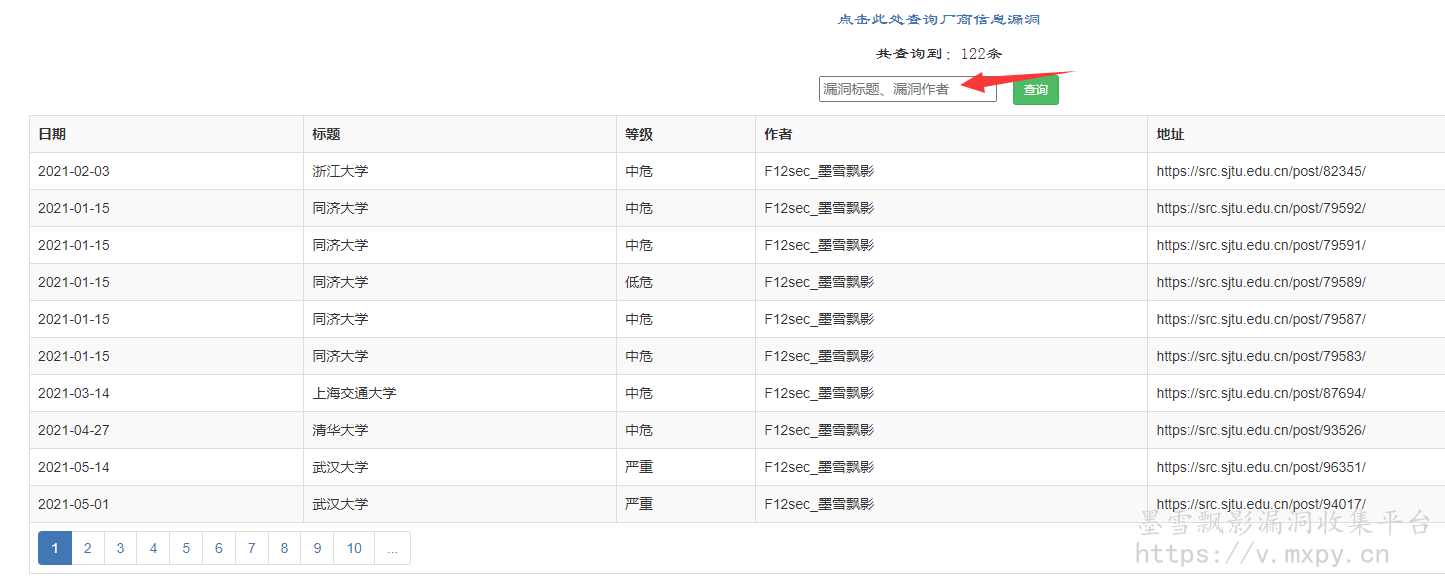Focus the 漏洞标题、漏洞作者 search box
The height and width of the screenshot is (576, 1445).
[908, 89]
